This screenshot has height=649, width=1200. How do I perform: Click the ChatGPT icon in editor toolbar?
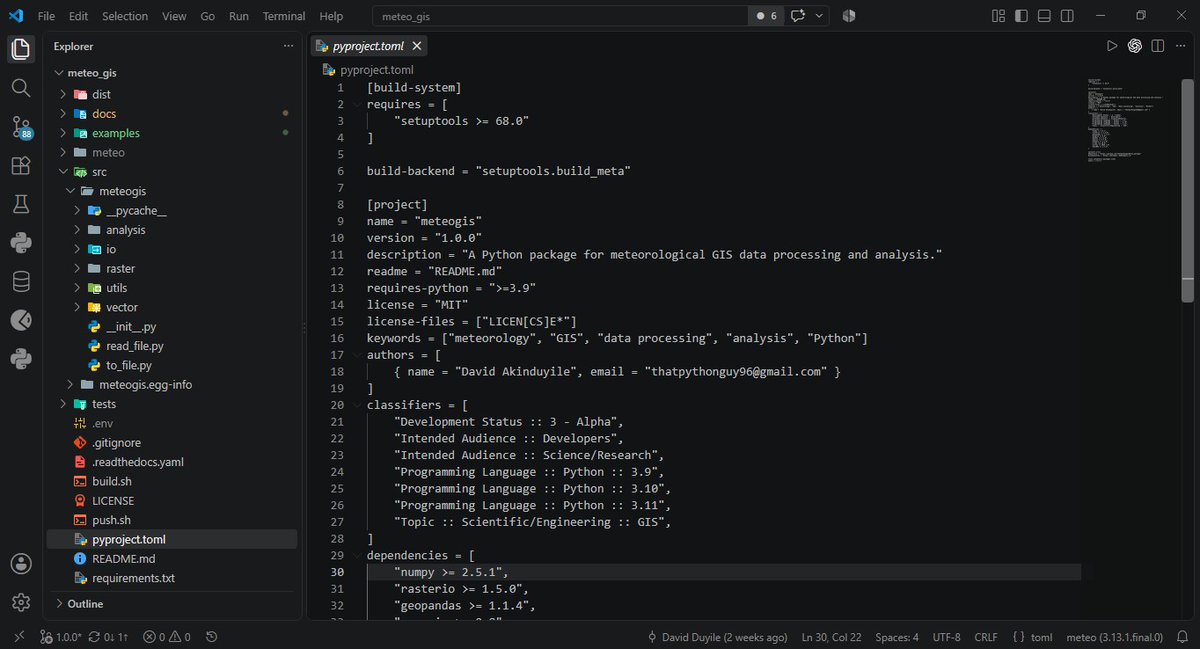click(x=1135, y=46)
